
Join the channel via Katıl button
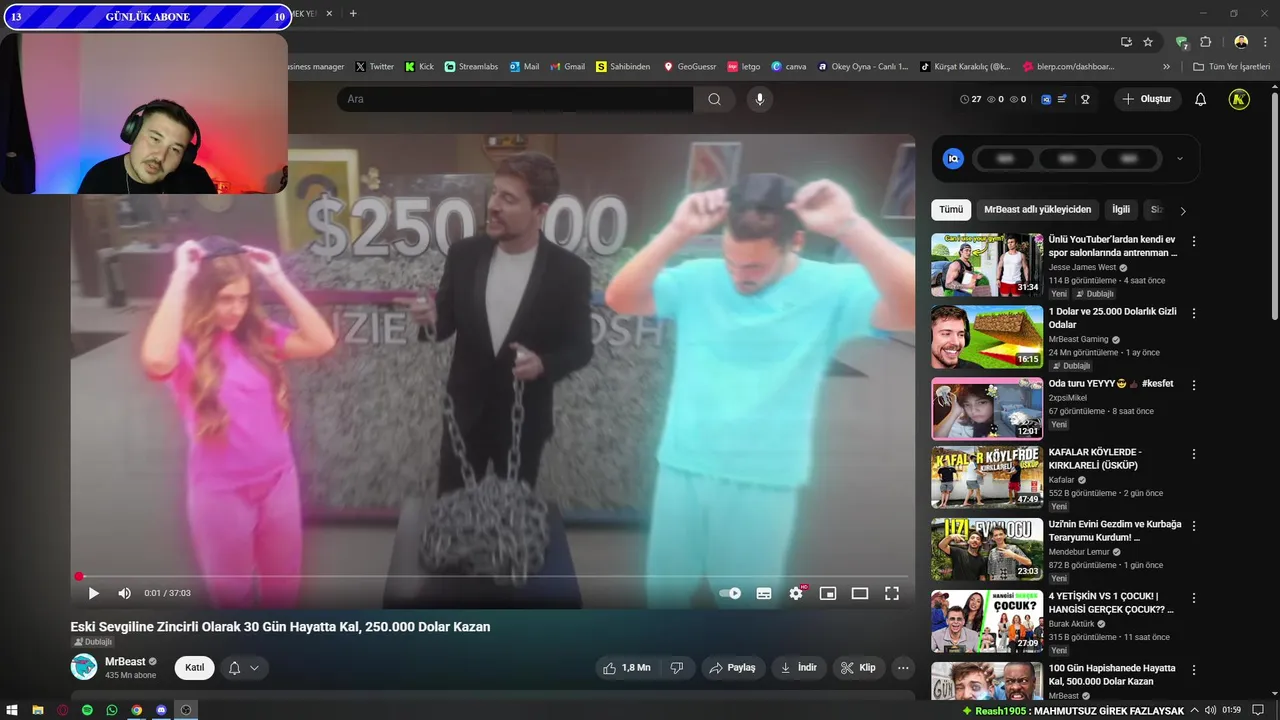194,668
